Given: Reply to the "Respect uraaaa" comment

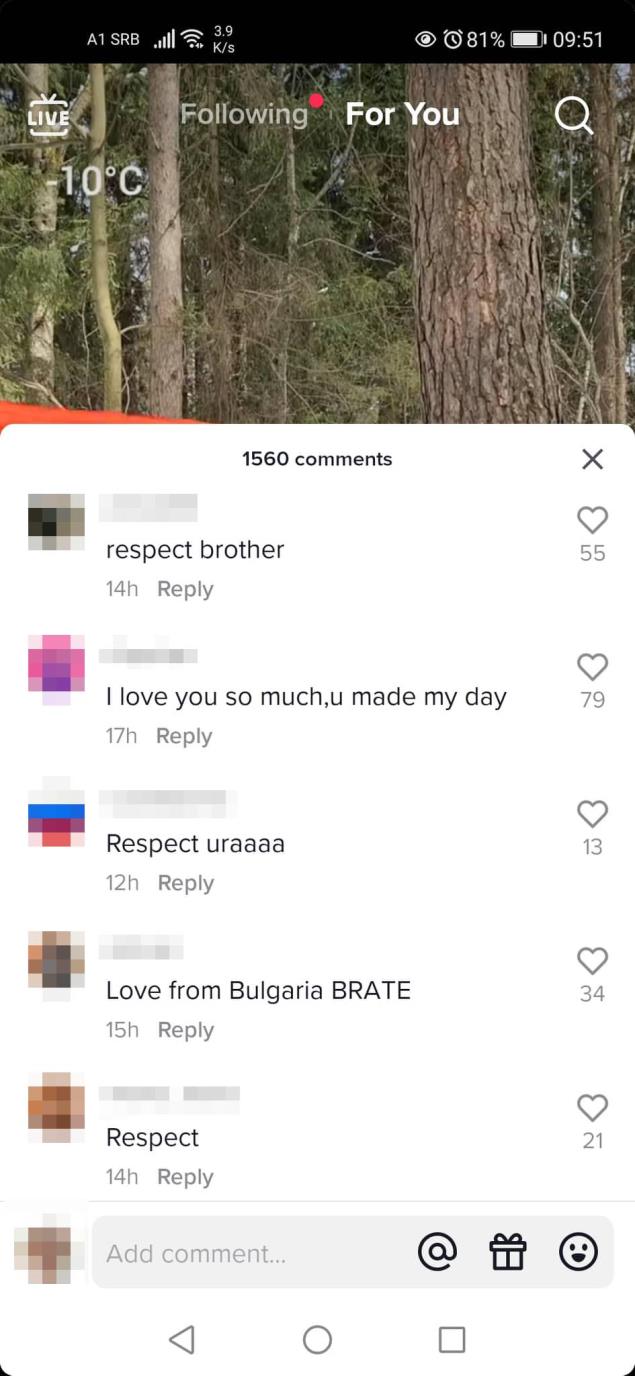Looking at the screenshot, I should pyautogui.click(x=185, y=883).
